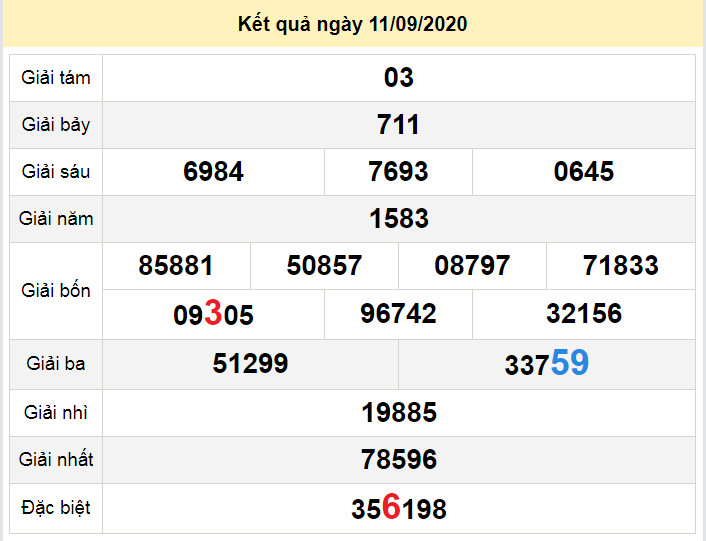706x541 pixels.
Task: Click the Giải năm number 1583
Action: tap(399, 219)
